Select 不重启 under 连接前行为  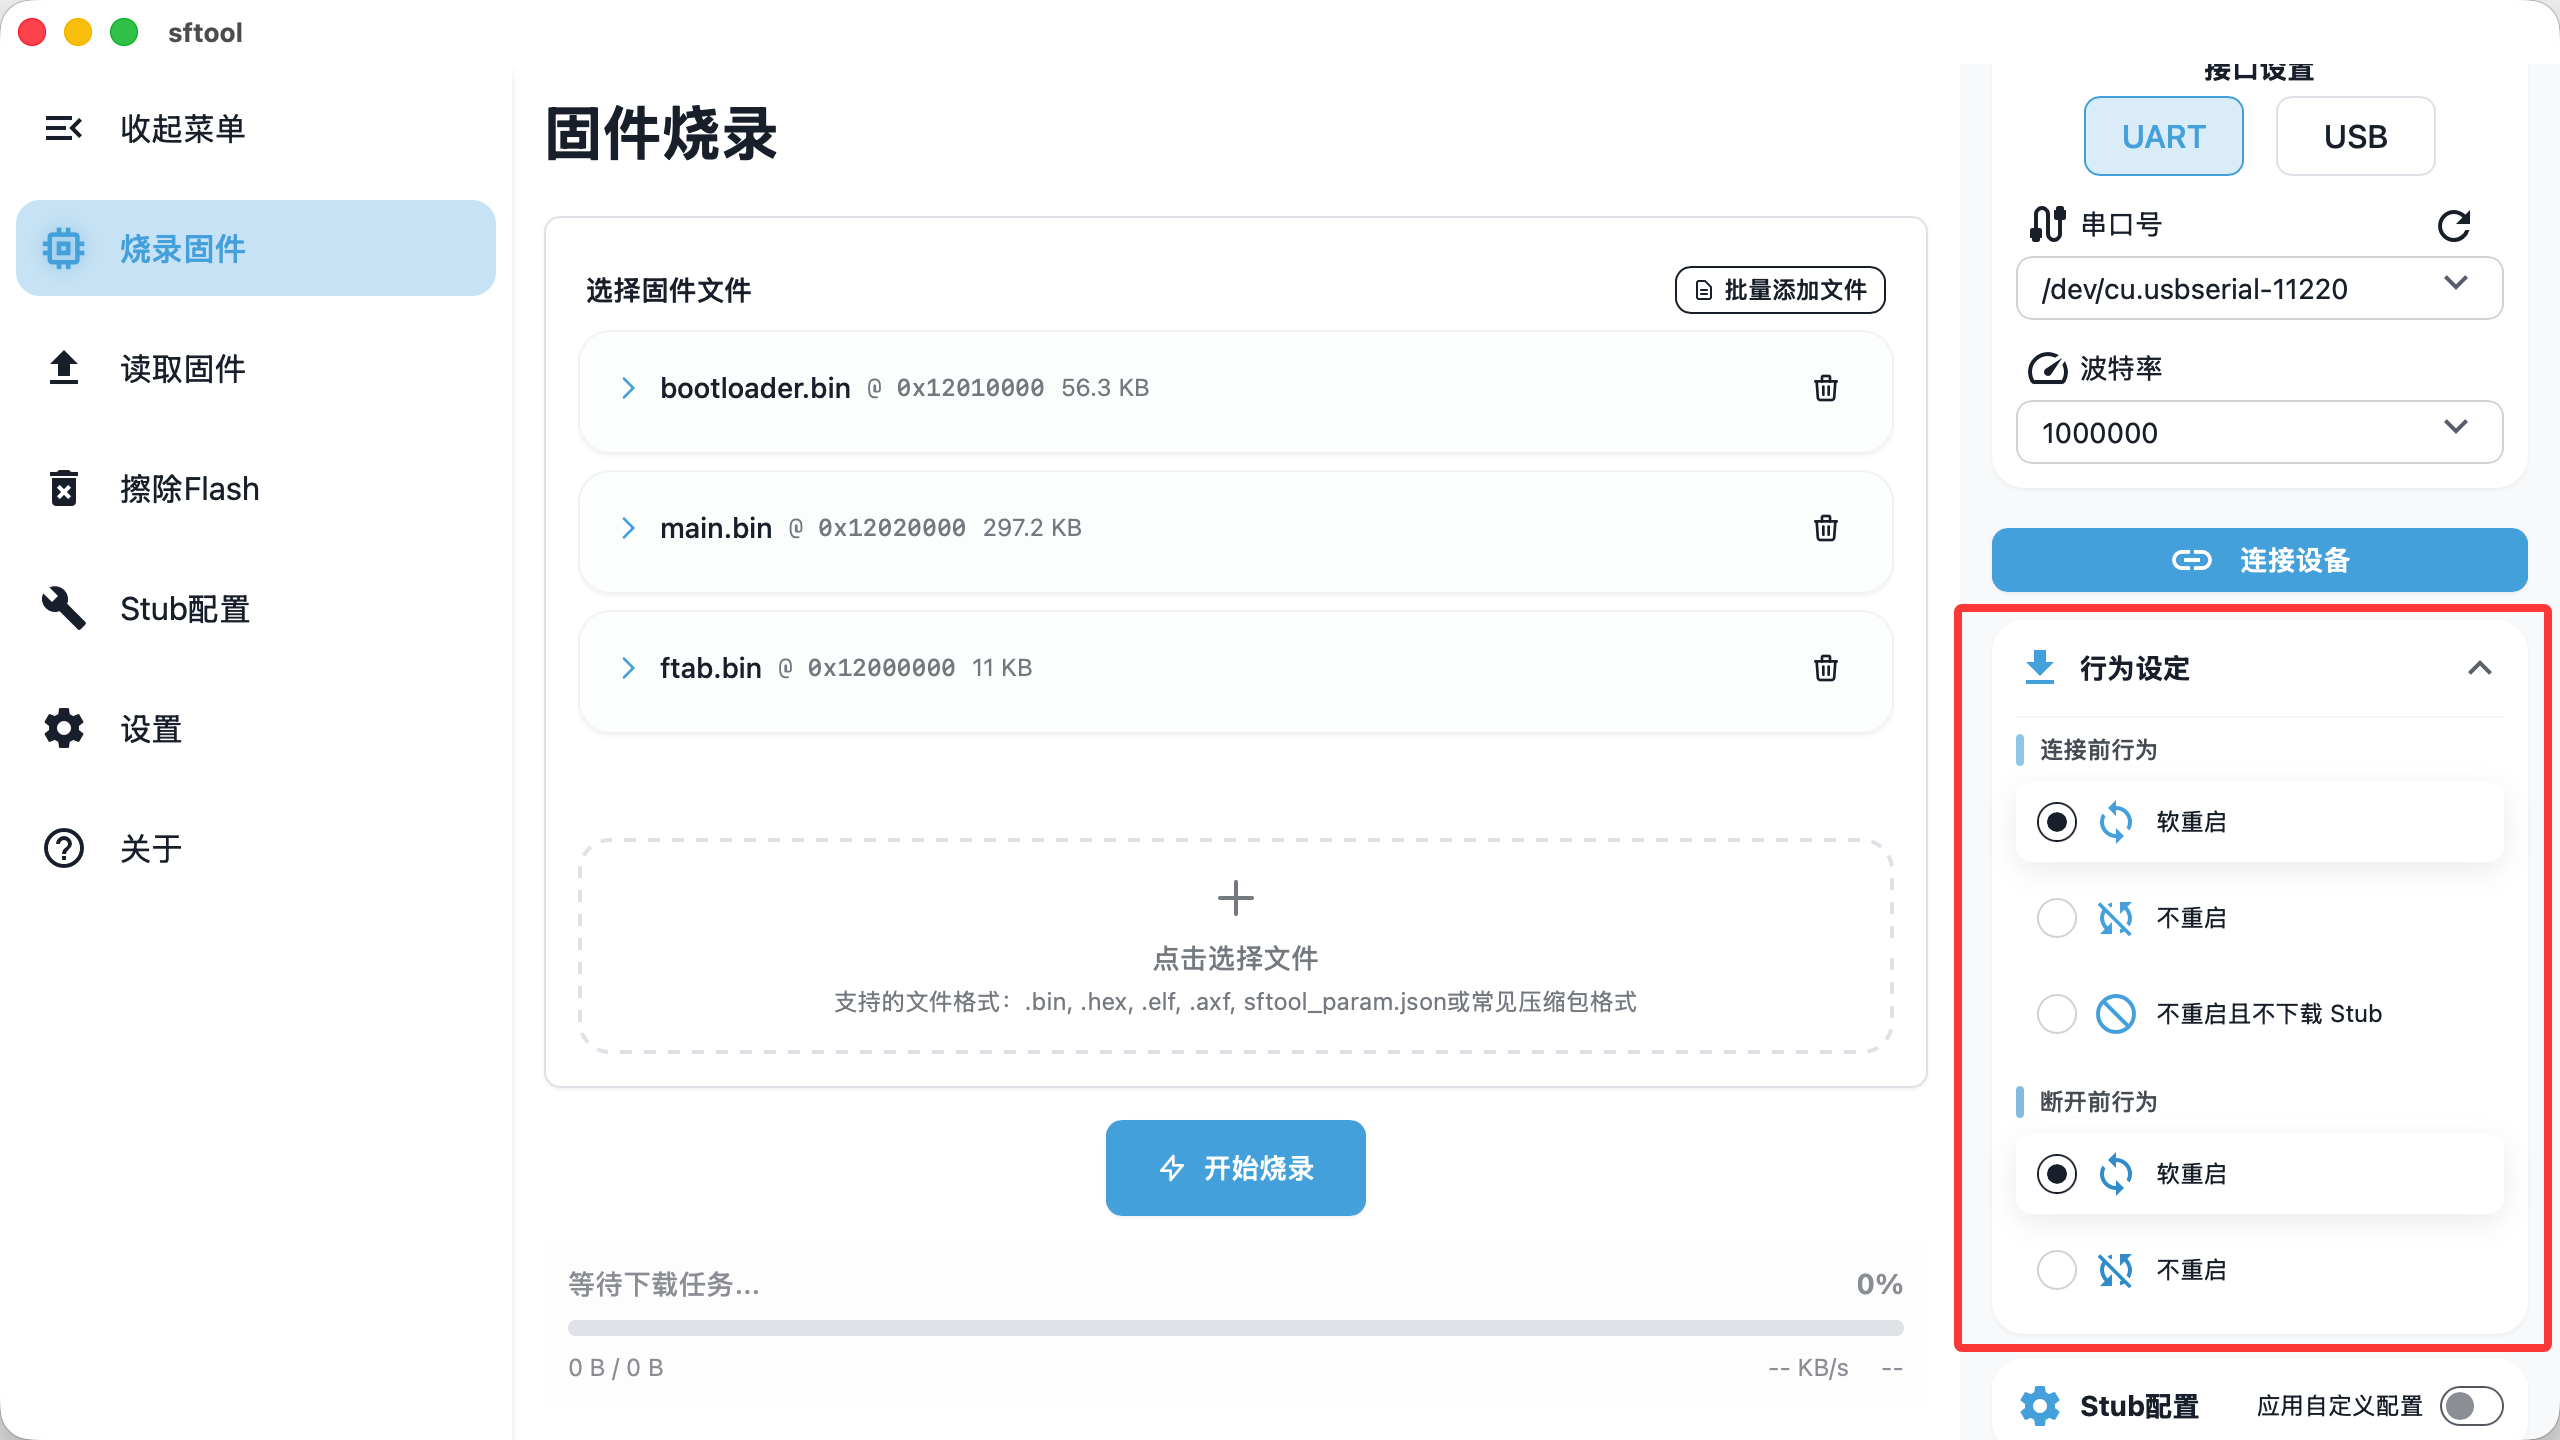(2056, 918)
